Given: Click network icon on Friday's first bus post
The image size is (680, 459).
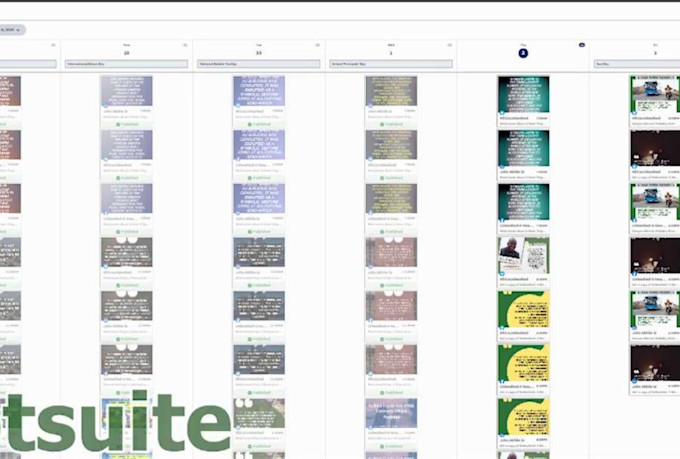Looking at the screenshot, I should (634, 112).
